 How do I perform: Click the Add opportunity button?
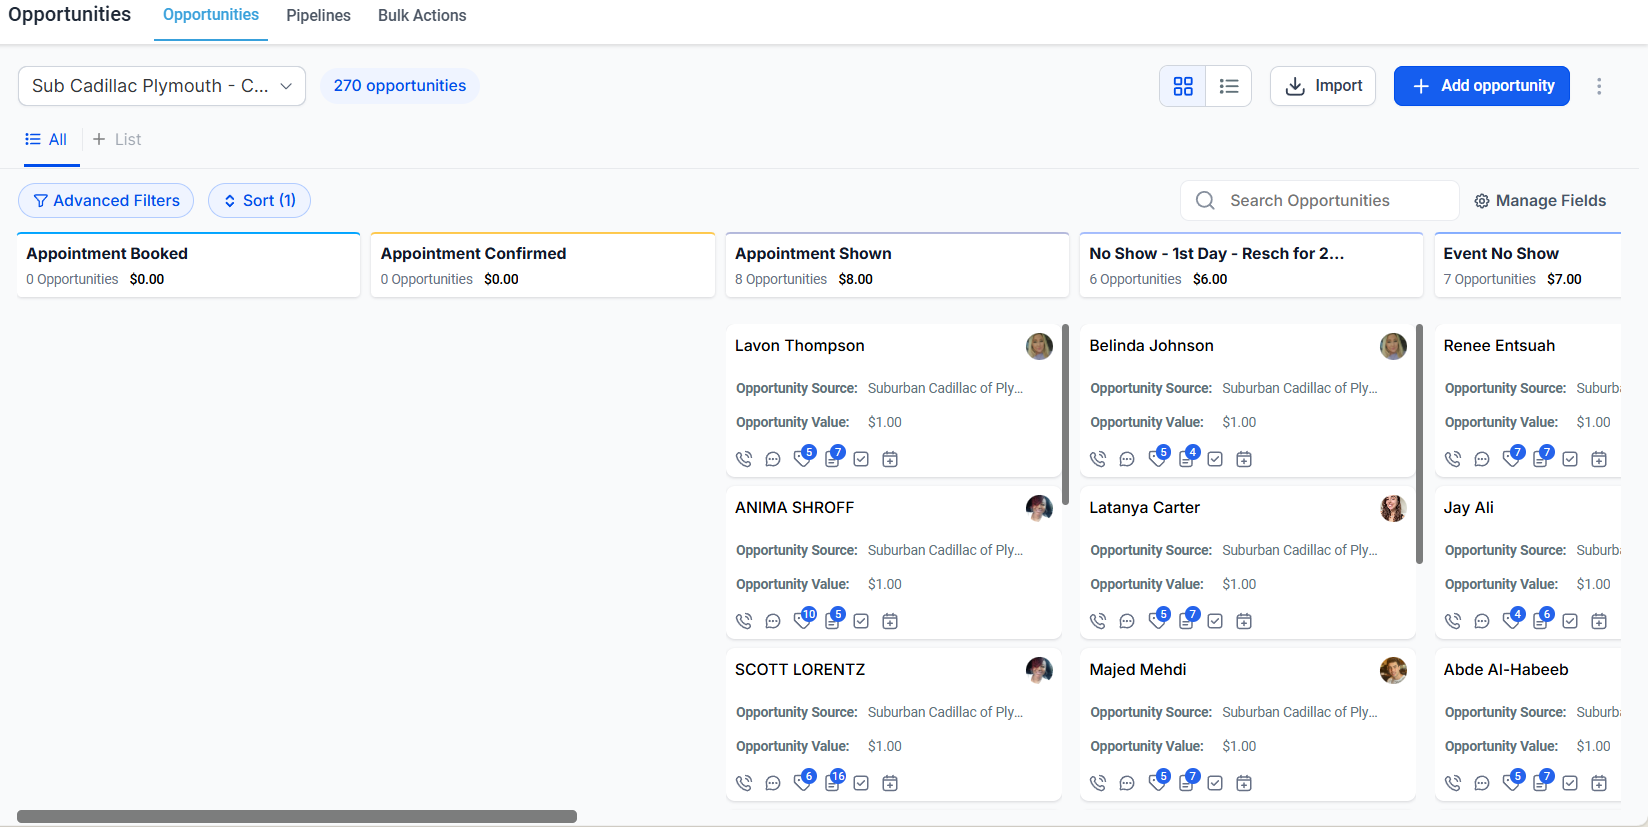click(1481, 86)
